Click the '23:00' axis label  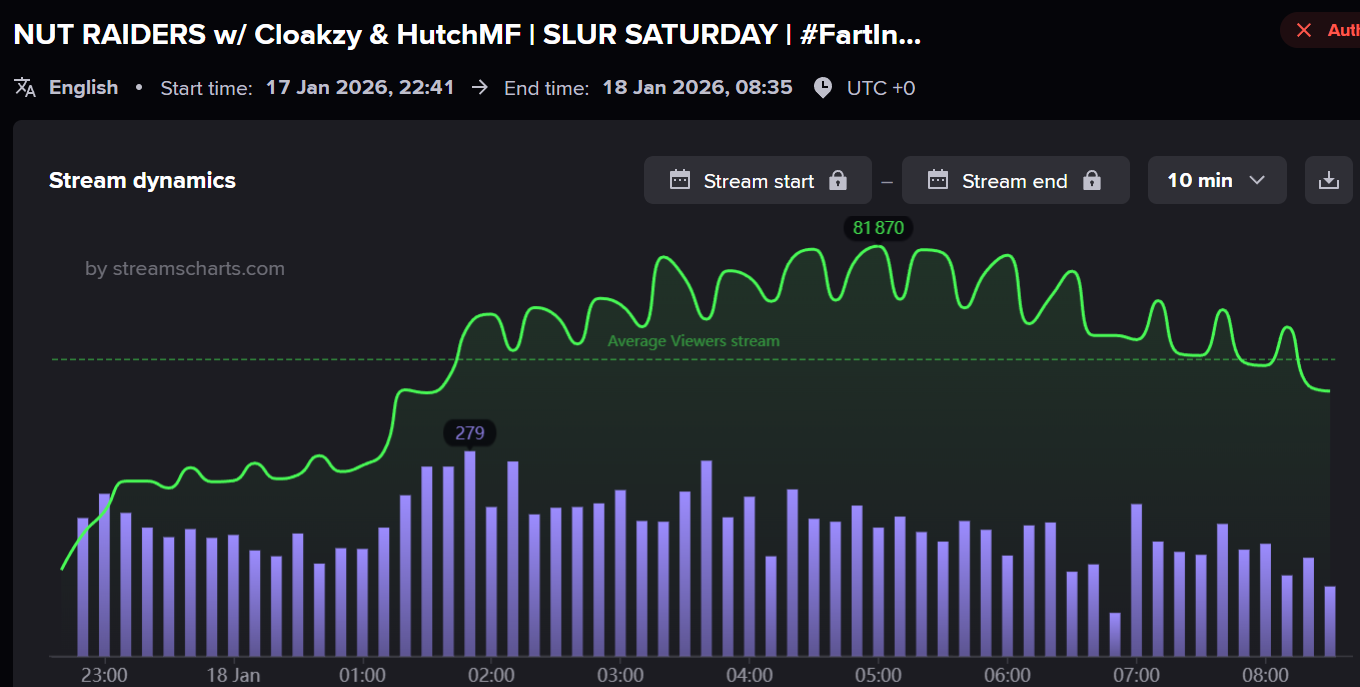(x=104, y=675)
